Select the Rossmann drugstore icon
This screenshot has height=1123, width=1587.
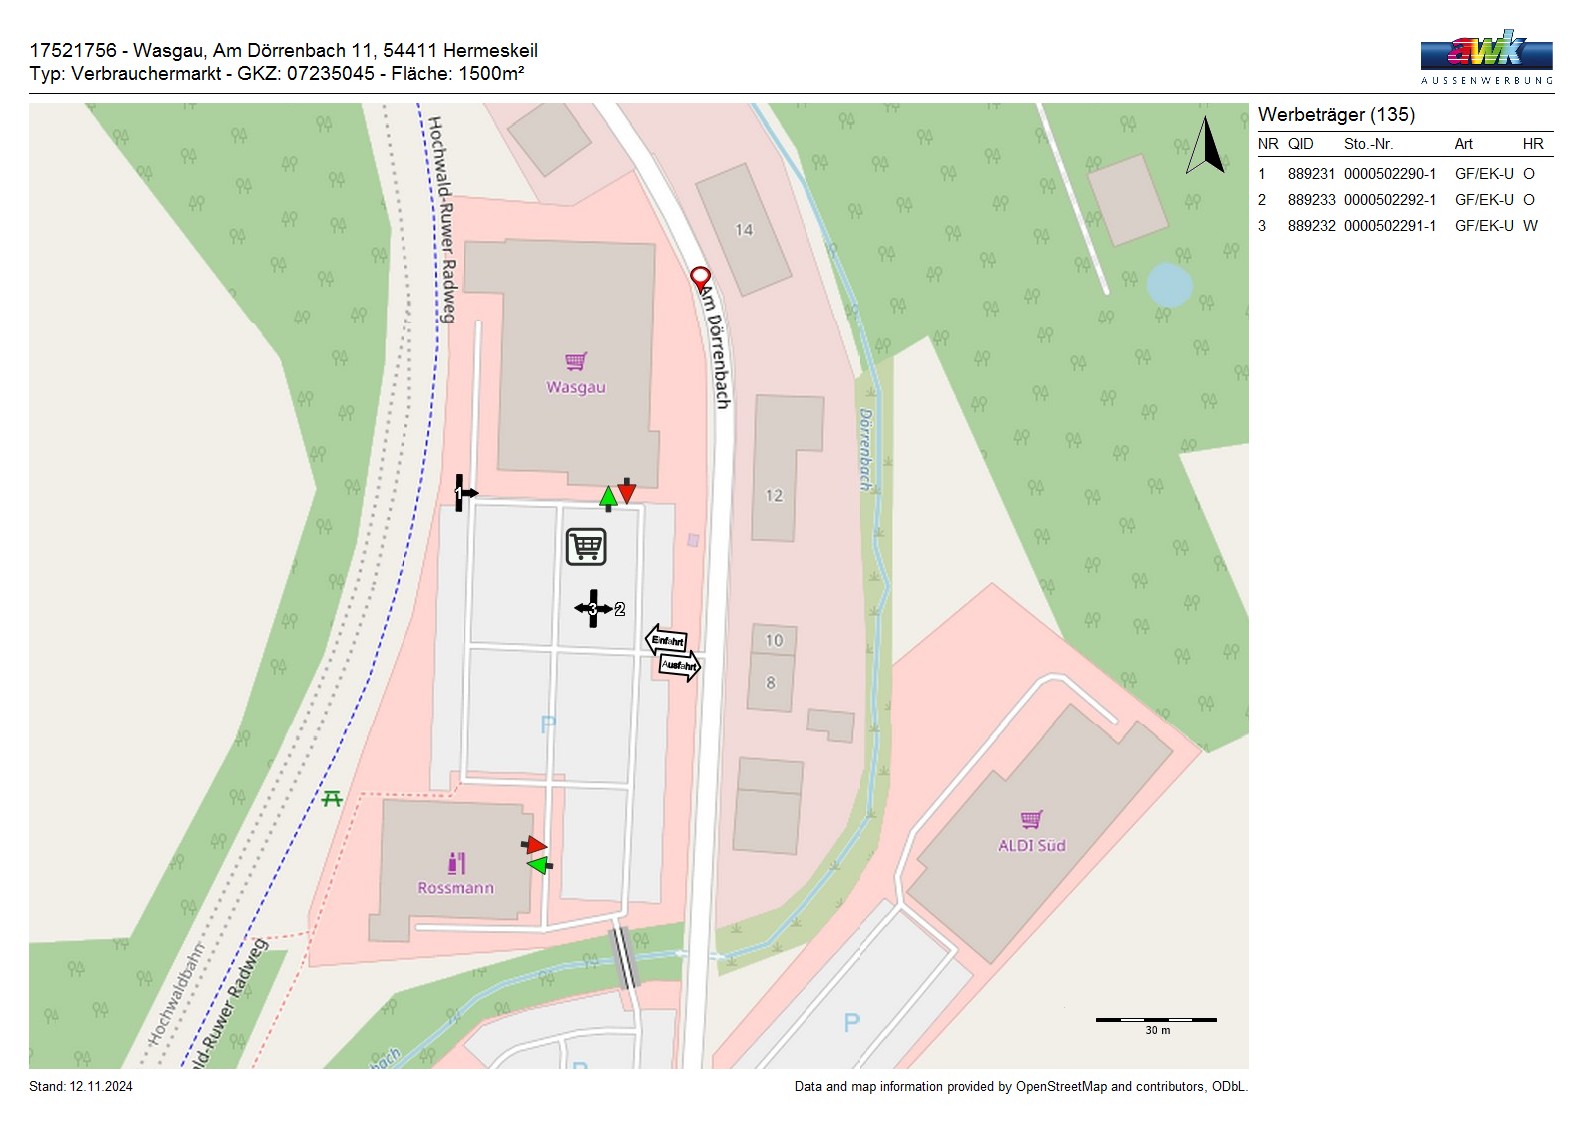point(456,862)
